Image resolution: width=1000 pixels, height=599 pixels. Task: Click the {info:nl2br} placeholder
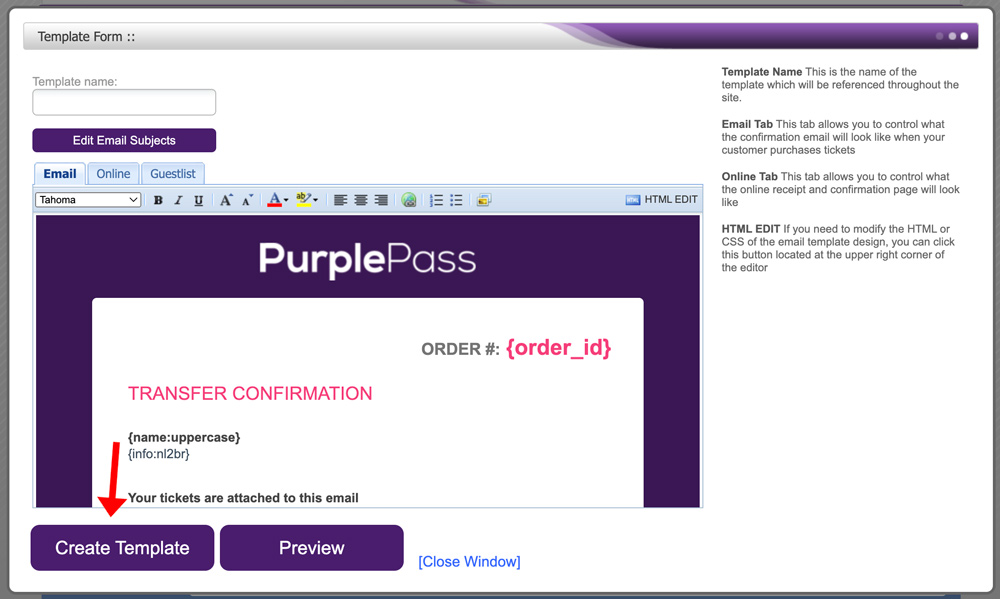159,454
